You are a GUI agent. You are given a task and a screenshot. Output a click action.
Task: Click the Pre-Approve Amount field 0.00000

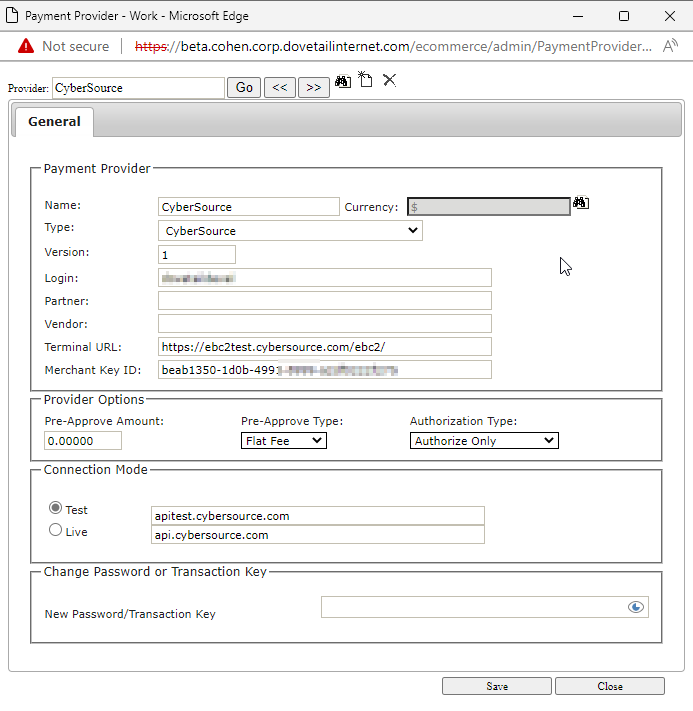click(83, 441)
